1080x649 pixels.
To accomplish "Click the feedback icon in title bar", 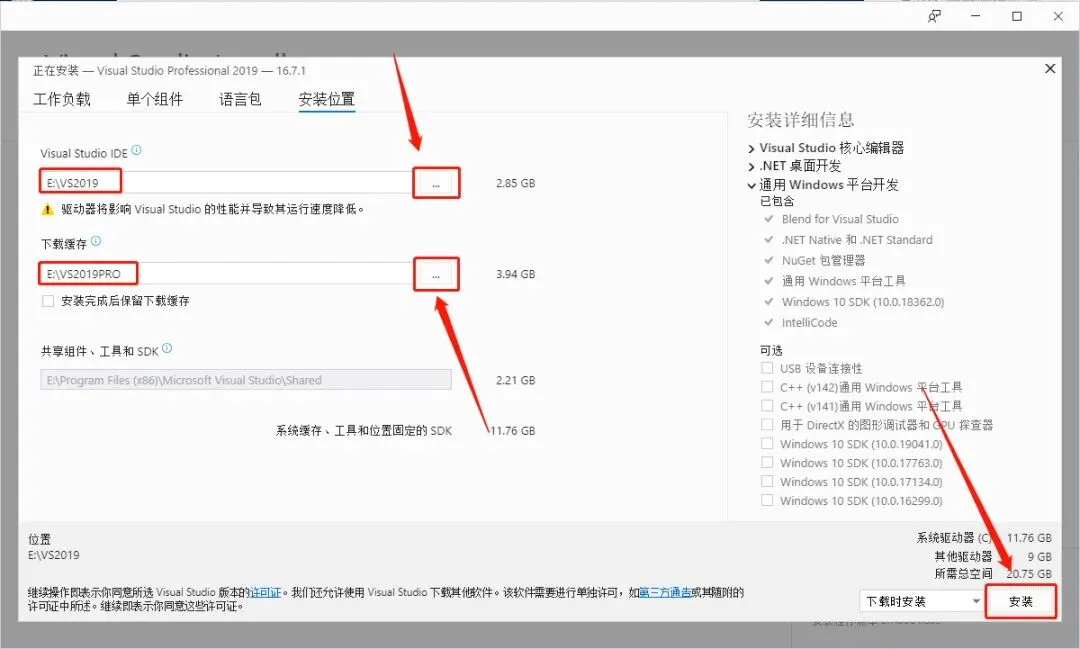I will 934,17.
